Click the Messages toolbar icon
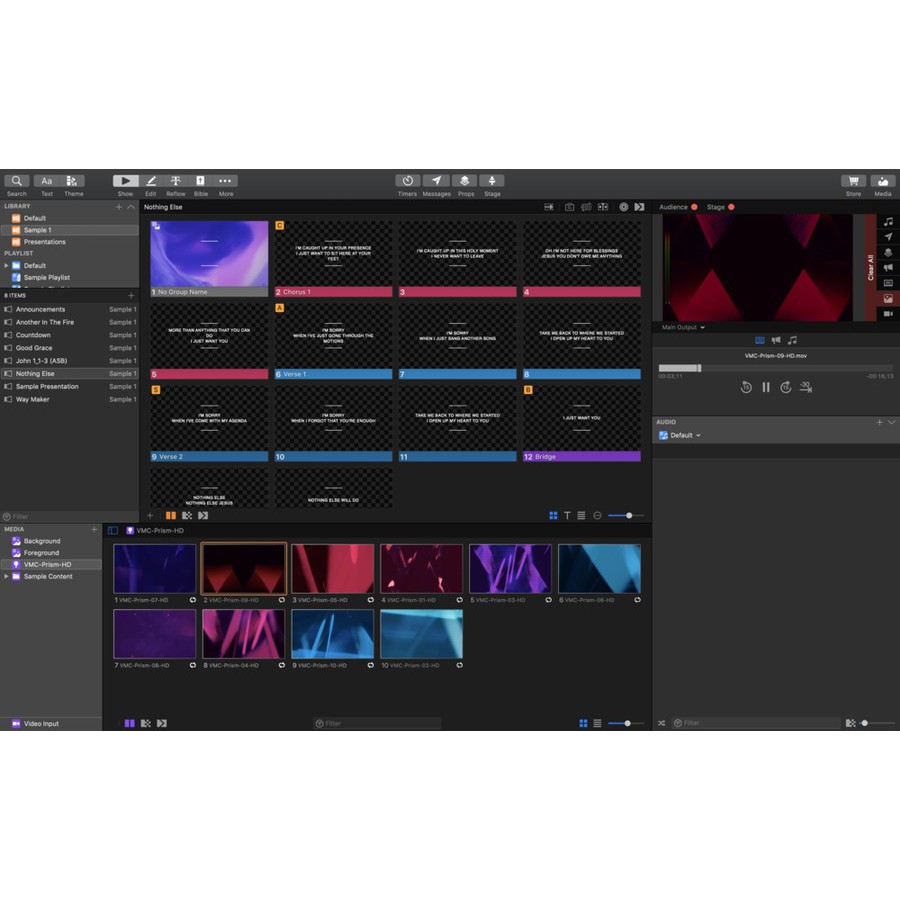This screenshot has width=900, height=900. pos(436,181)
